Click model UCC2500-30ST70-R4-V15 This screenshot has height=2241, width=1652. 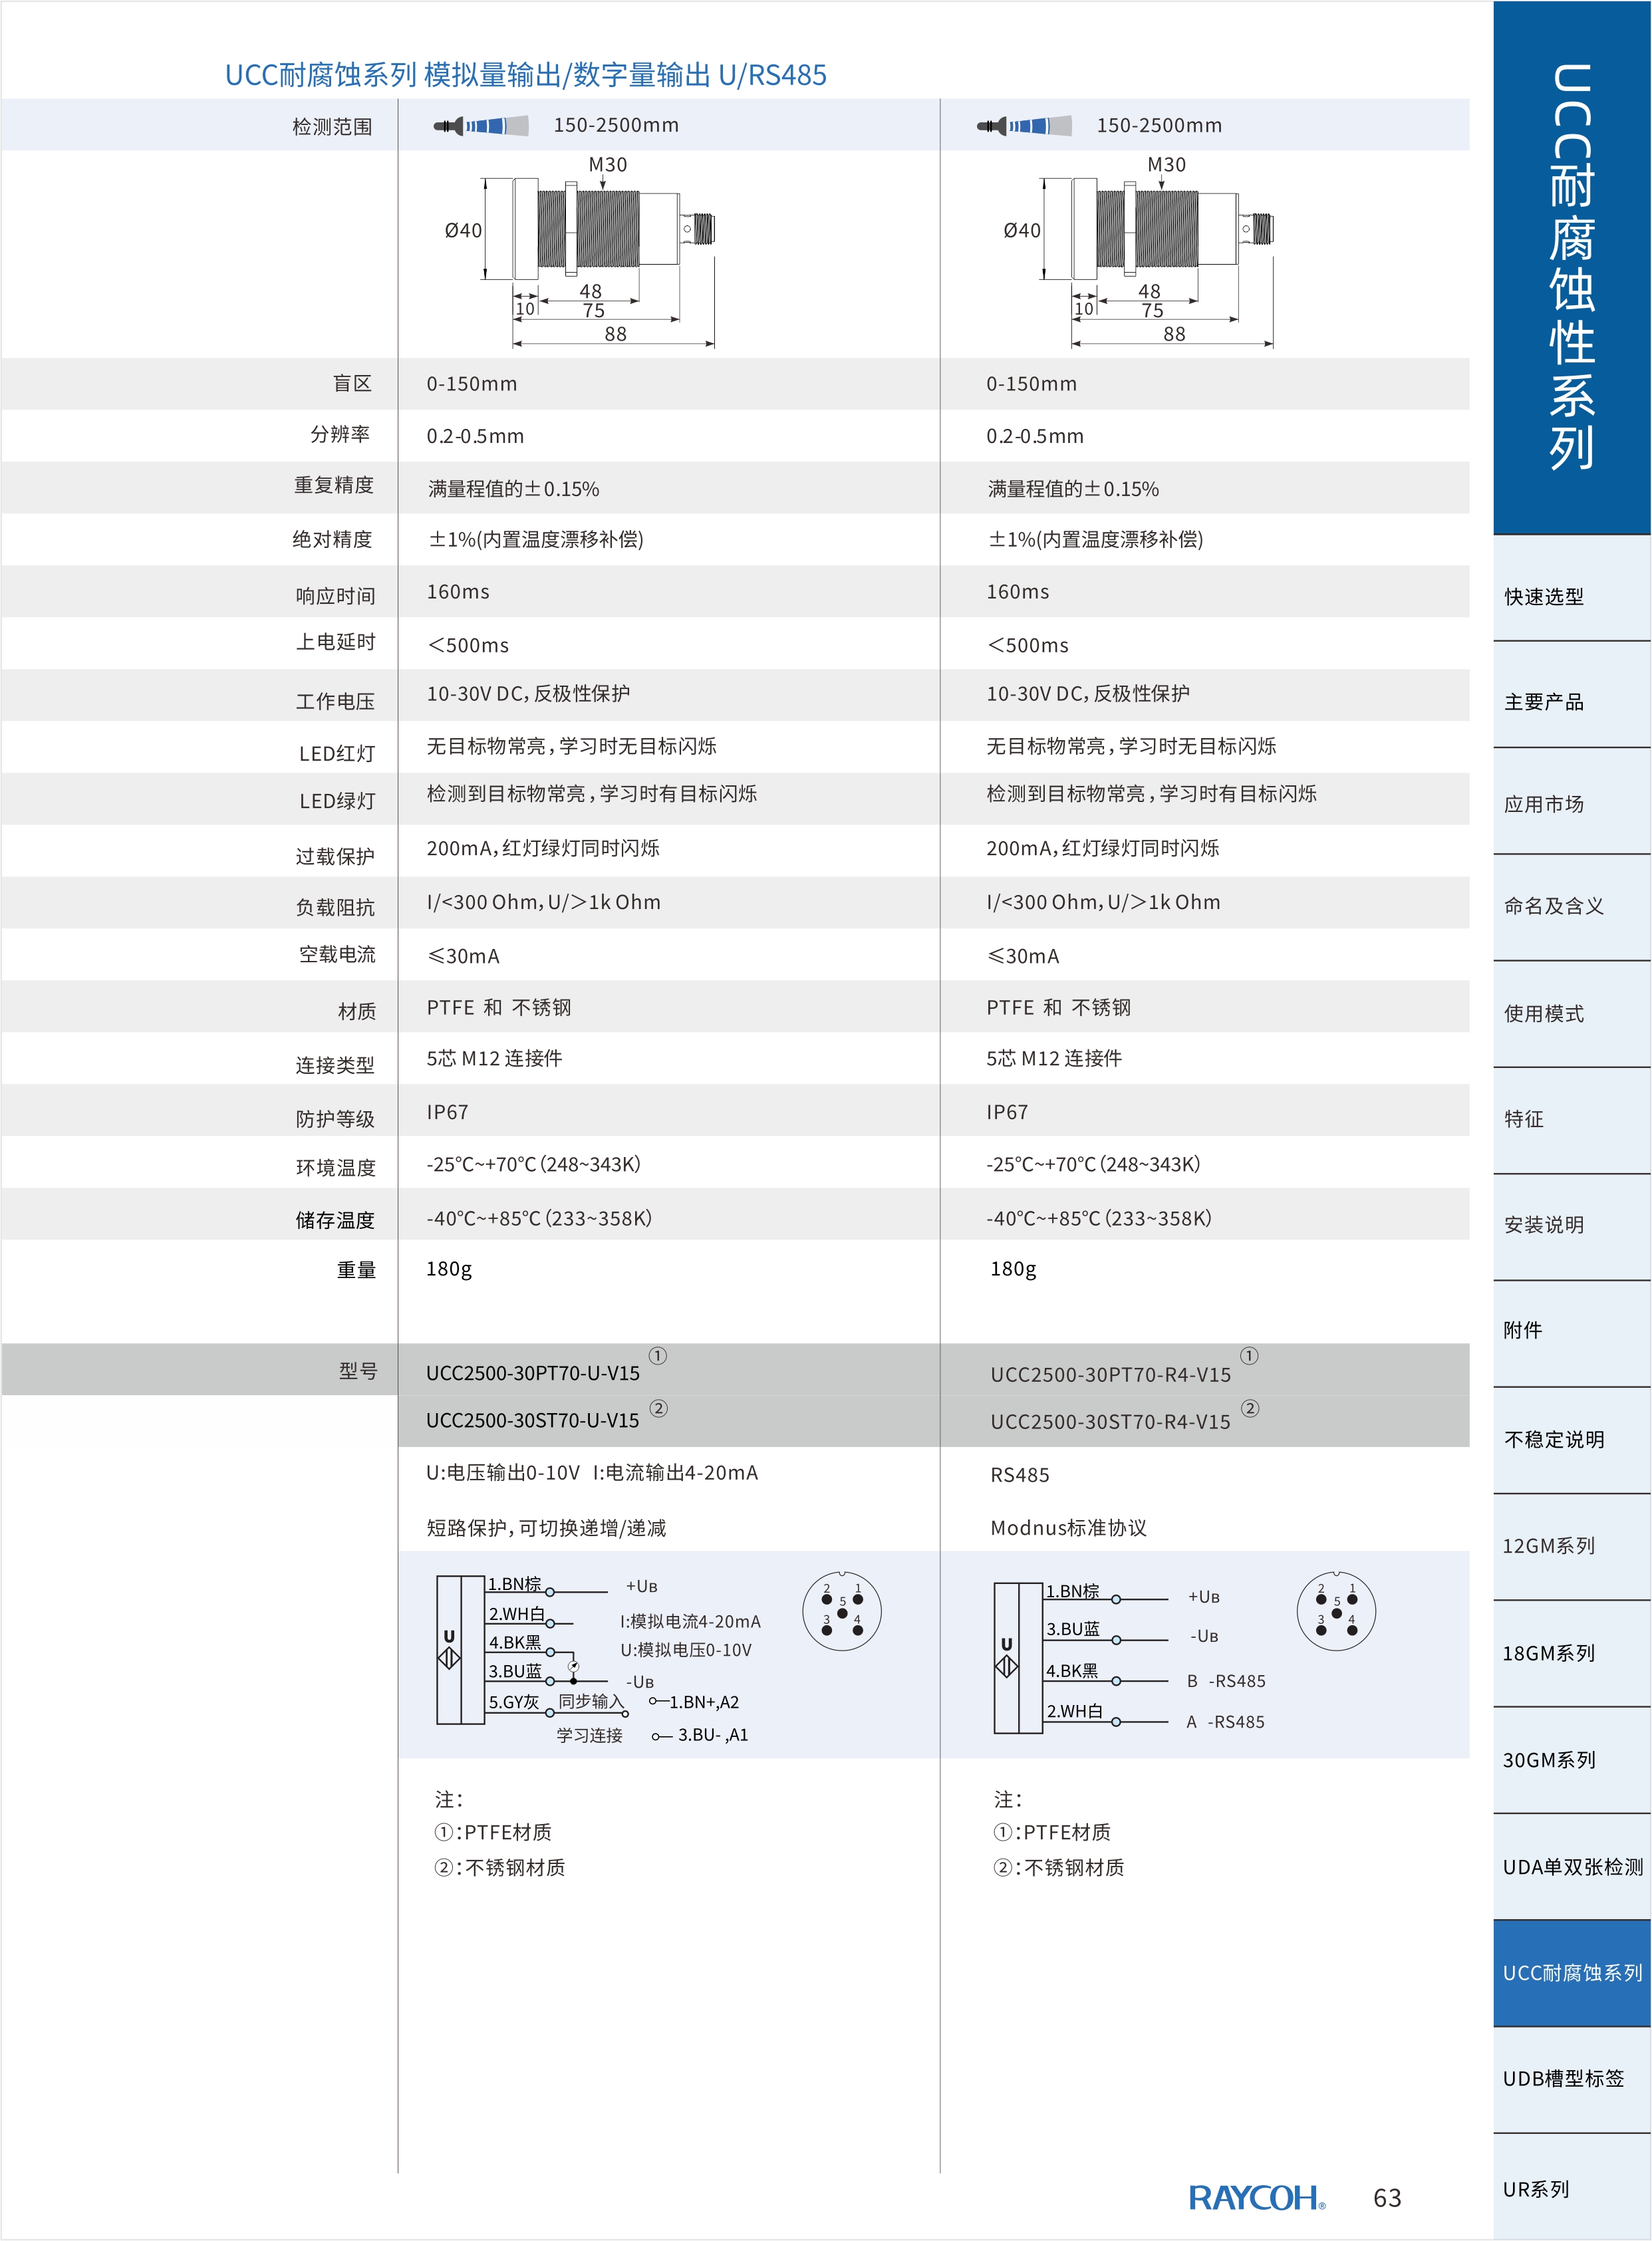click(1111, 1422)
